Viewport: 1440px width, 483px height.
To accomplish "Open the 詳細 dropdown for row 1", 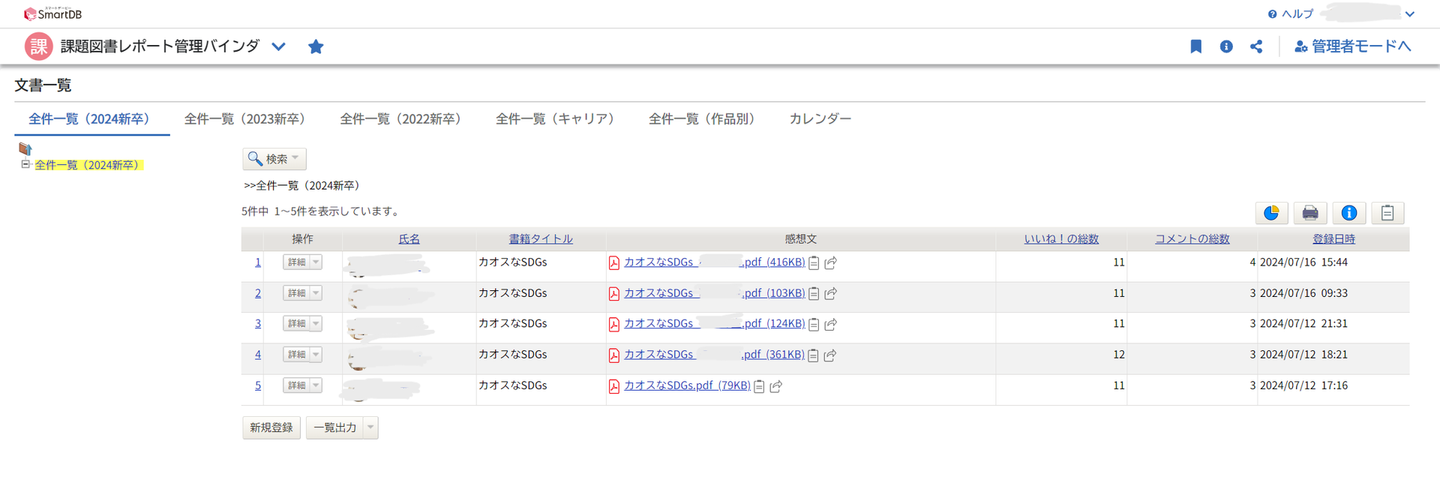I will pos(316,263).
